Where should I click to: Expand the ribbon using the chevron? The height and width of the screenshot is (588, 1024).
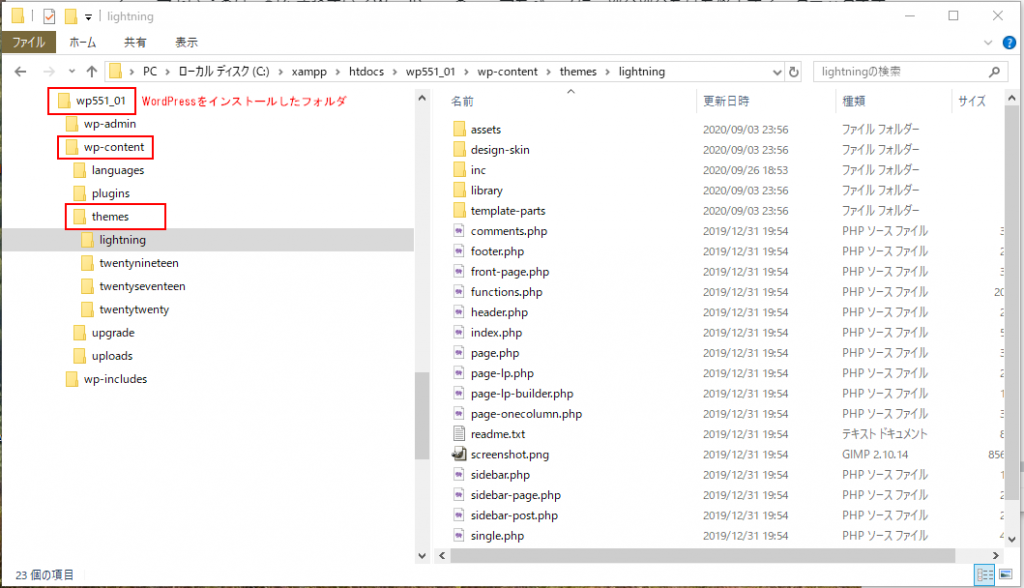click(x=990, y=43)
